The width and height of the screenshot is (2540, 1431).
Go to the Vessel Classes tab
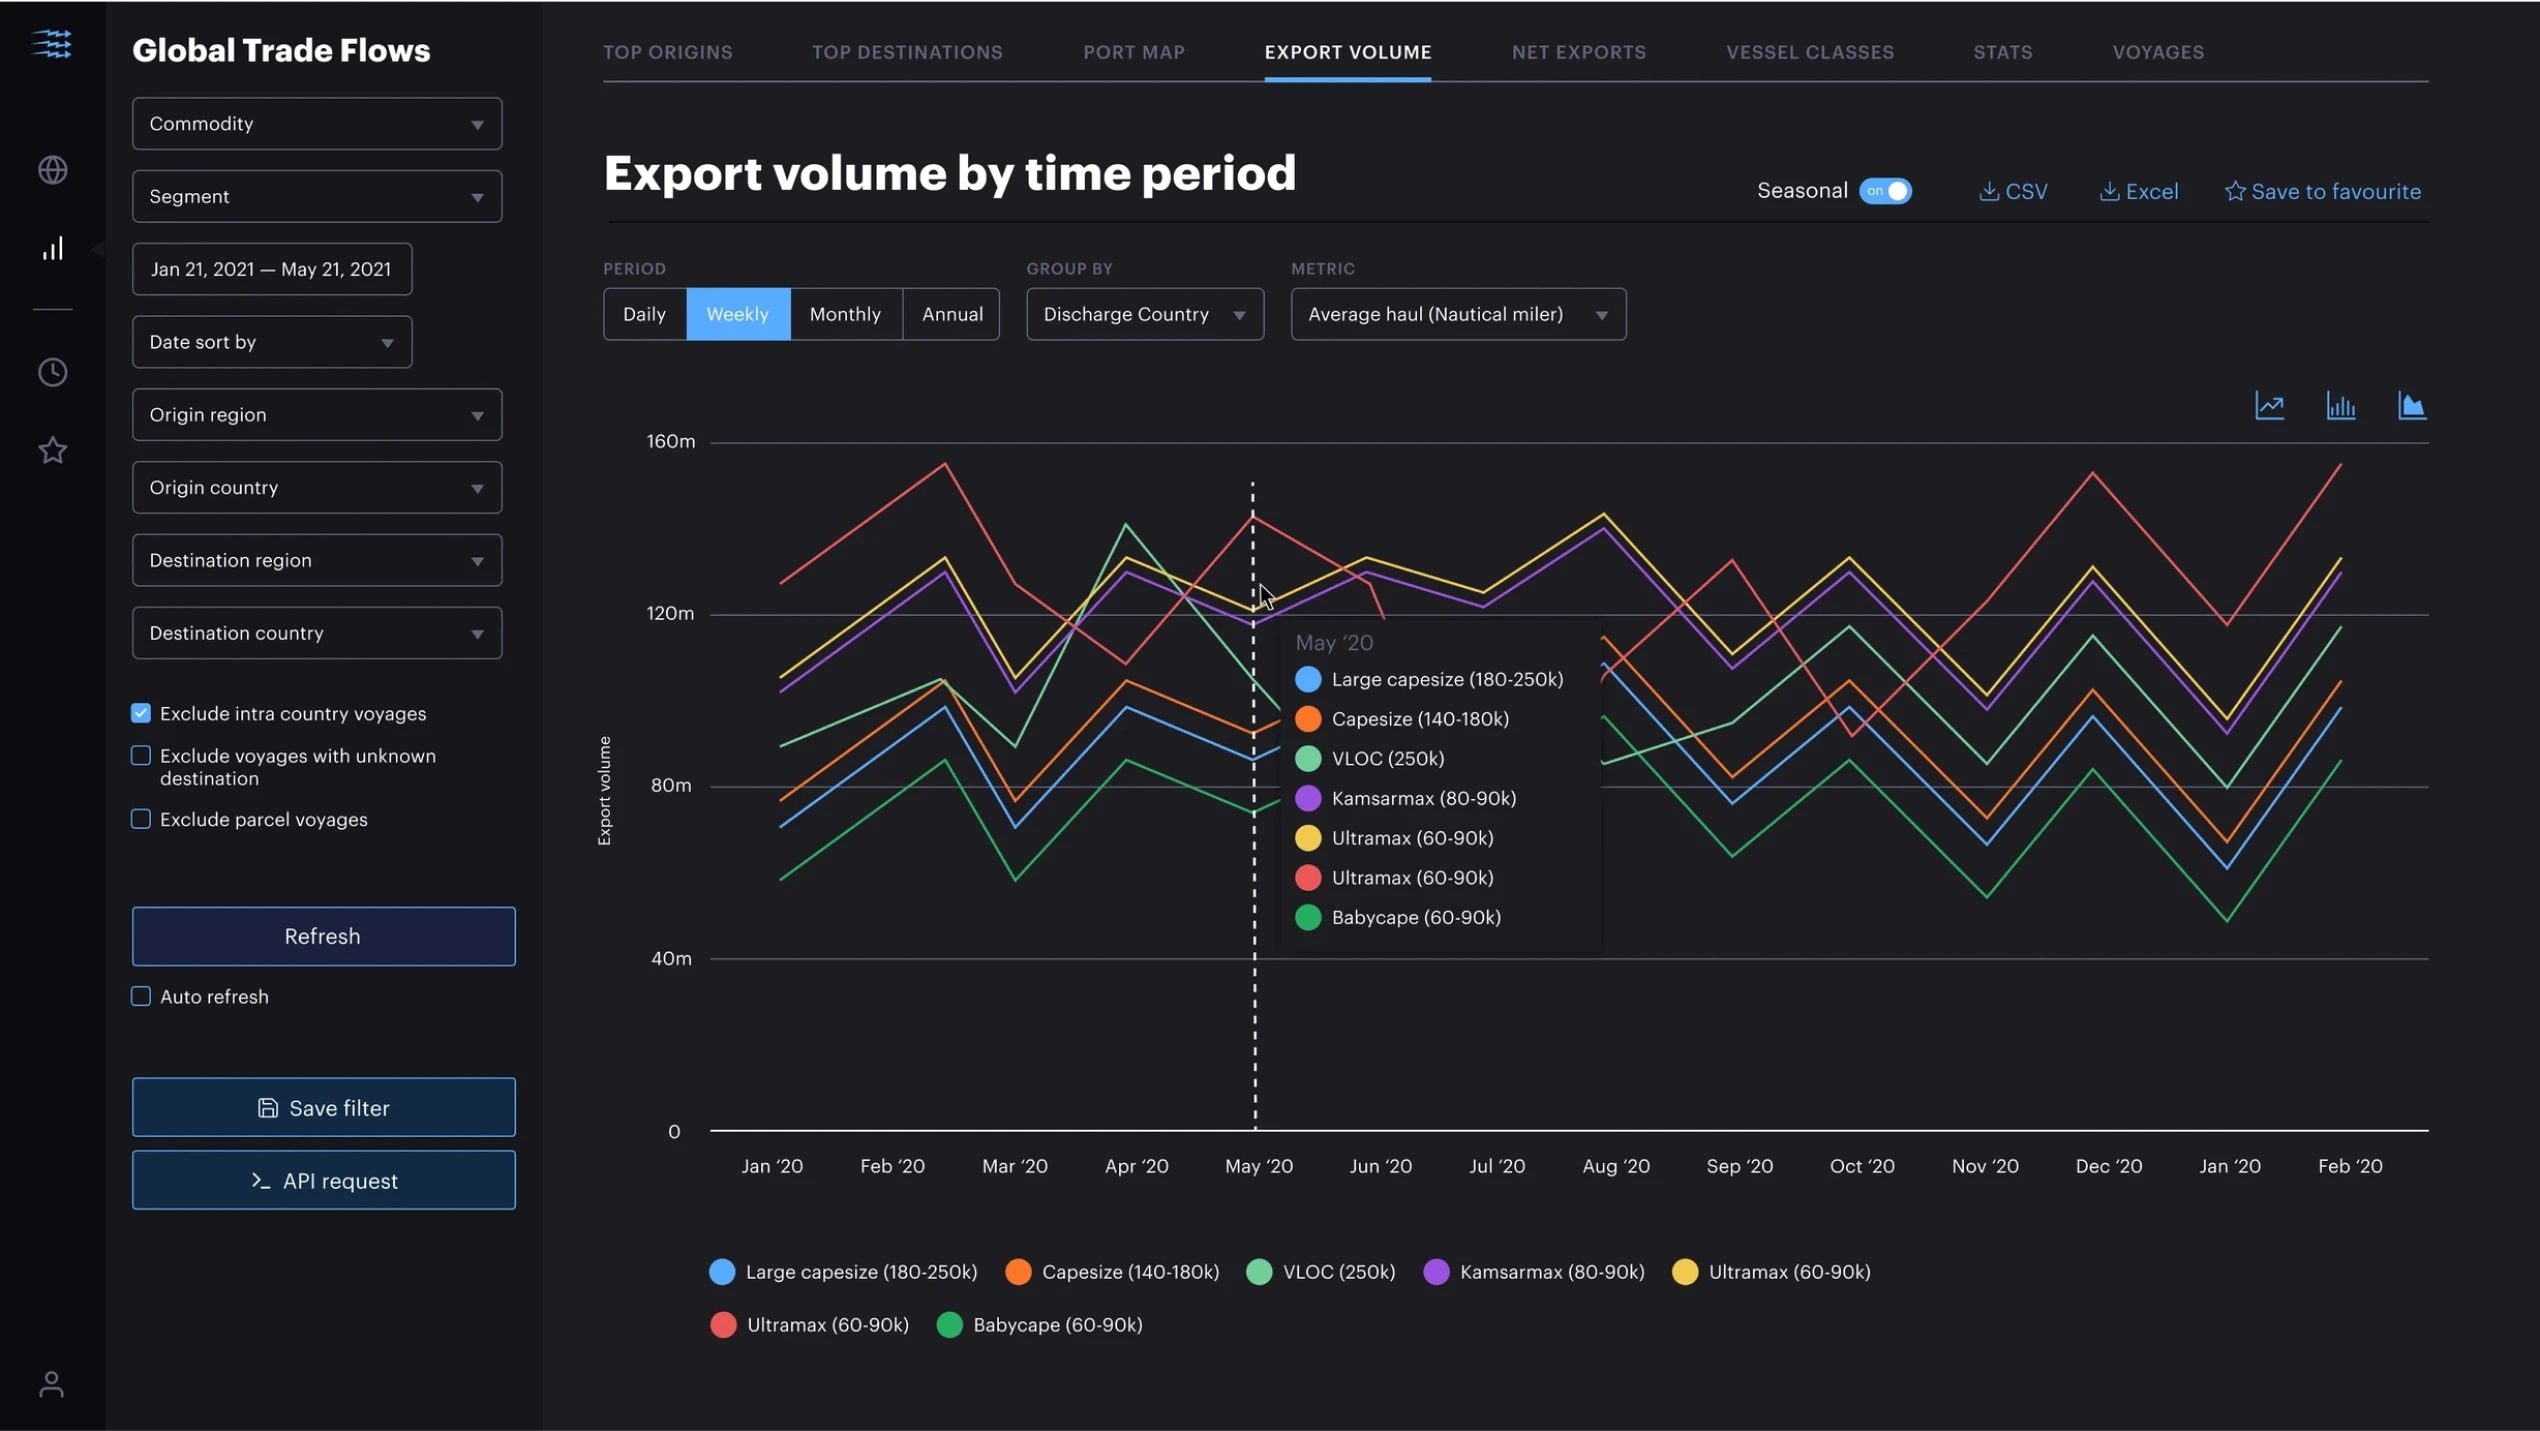click(x=1810, y=52)
